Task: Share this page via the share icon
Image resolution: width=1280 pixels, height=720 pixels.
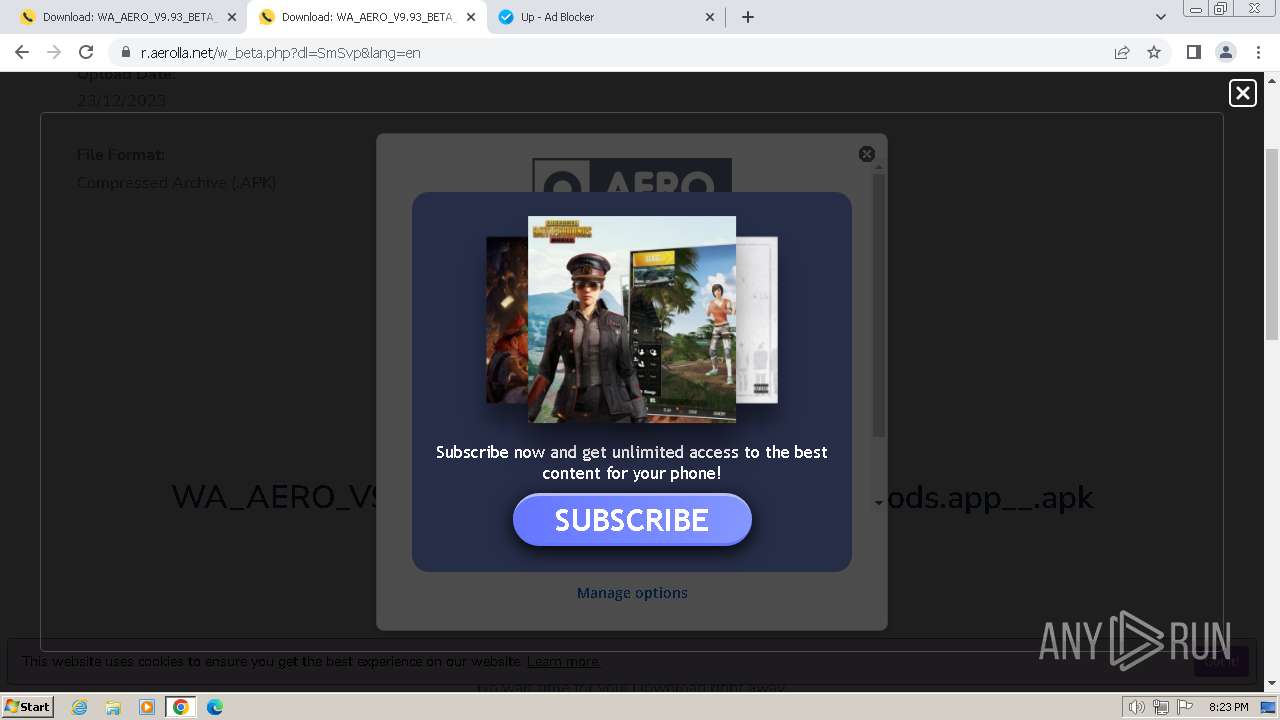Action: (1122, 52)
